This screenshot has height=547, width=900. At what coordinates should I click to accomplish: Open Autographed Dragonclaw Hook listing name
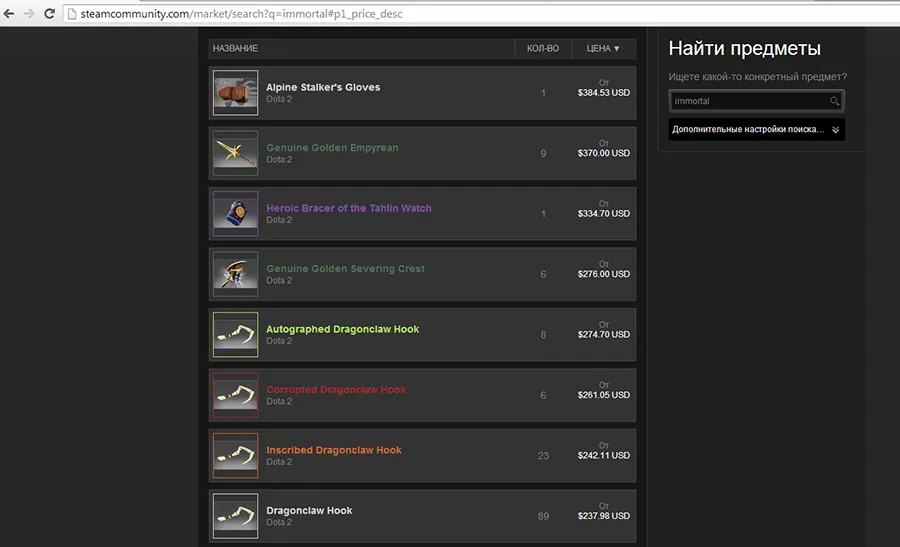(343, 329)
